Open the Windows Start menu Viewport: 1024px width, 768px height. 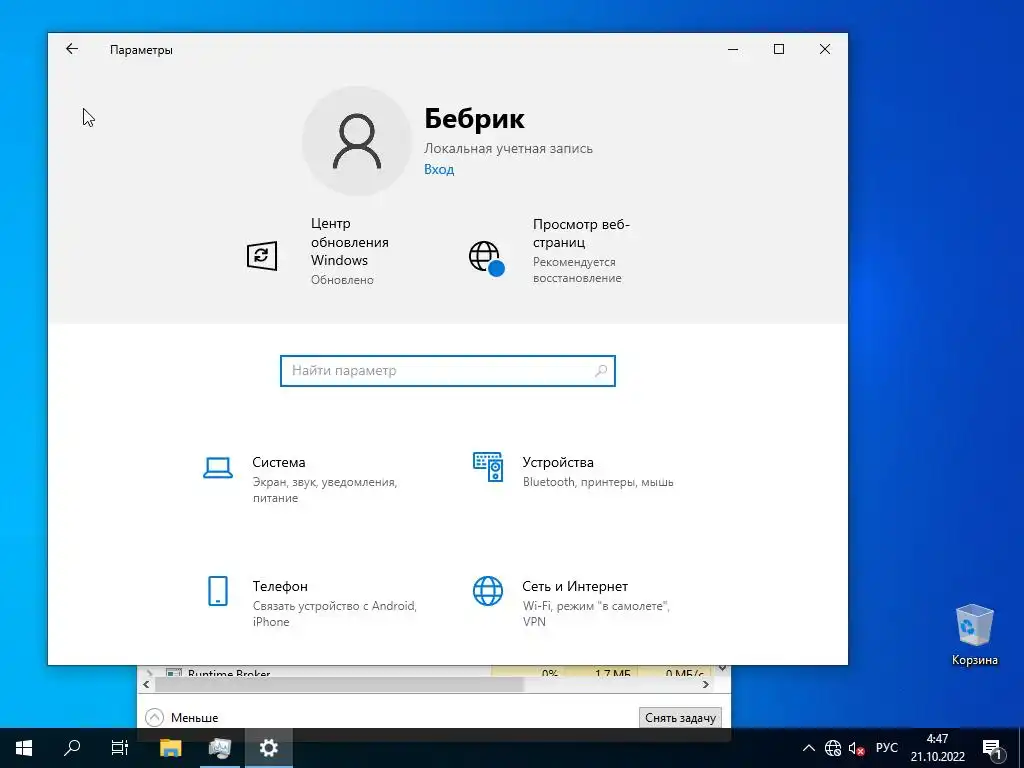[24, 748]
